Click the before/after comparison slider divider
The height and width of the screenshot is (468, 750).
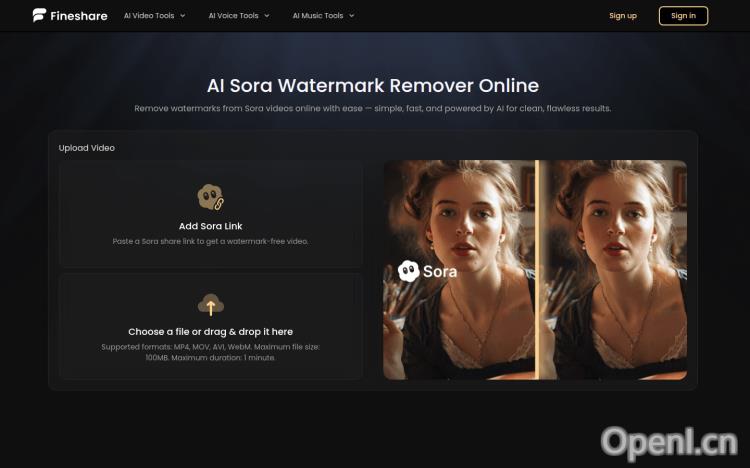537,270
